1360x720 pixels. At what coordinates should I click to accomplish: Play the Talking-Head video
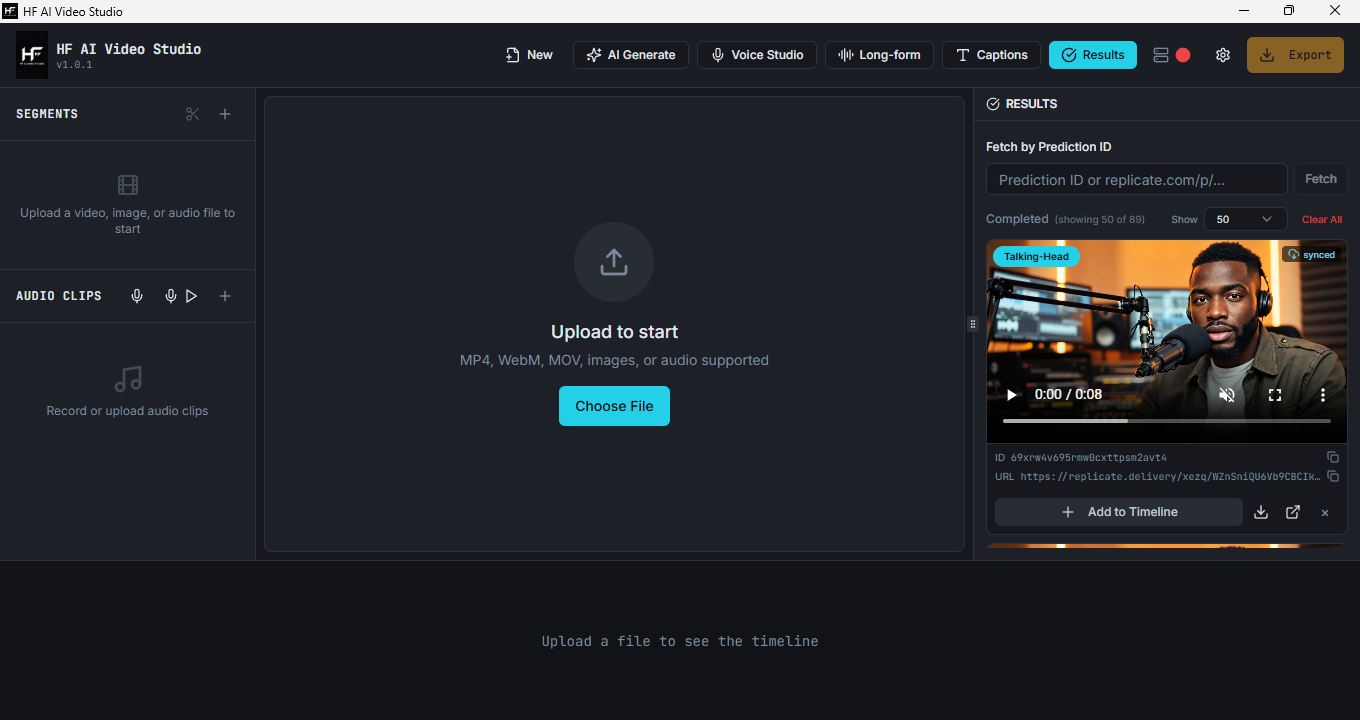click(x=1011, y=395)
